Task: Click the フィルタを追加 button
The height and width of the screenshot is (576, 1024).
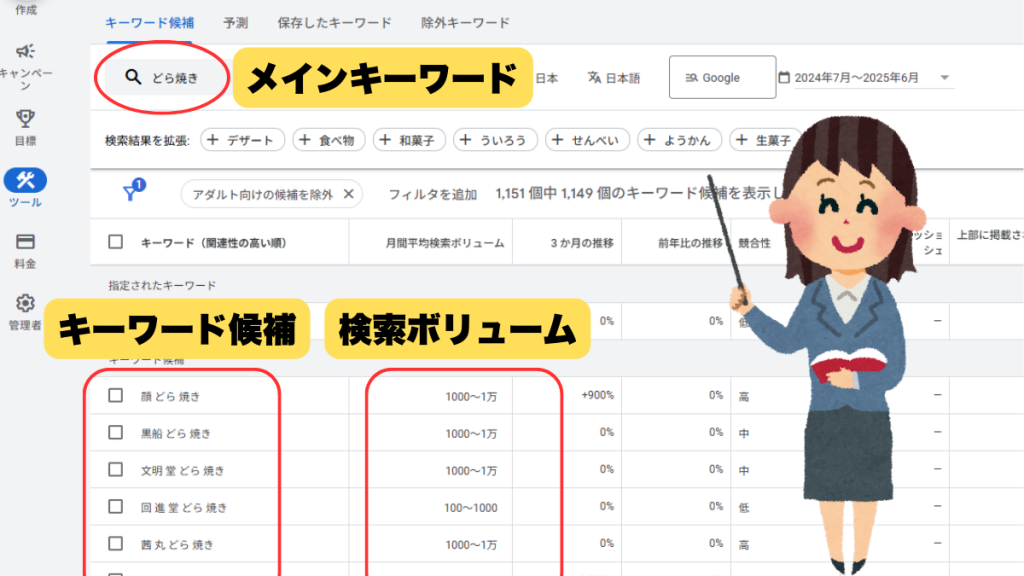Action: [432, 194]
